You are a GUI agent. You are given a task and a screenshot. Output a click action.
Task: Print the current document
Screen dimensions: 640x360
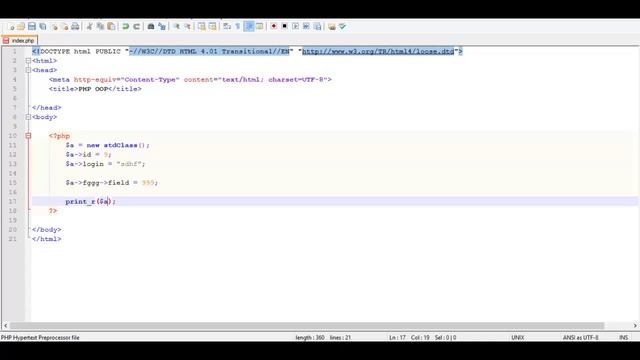pos(75,27)
